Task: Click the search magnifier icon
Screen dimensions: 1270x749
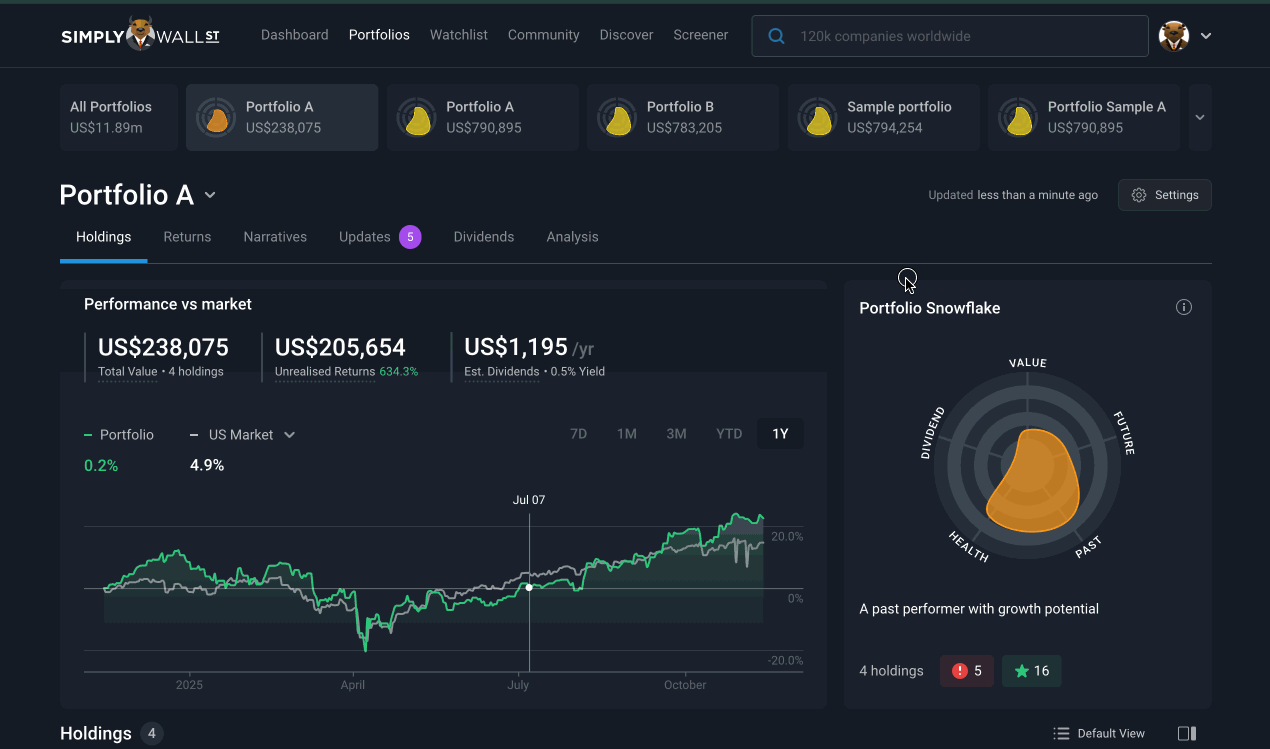Action: 776,36
